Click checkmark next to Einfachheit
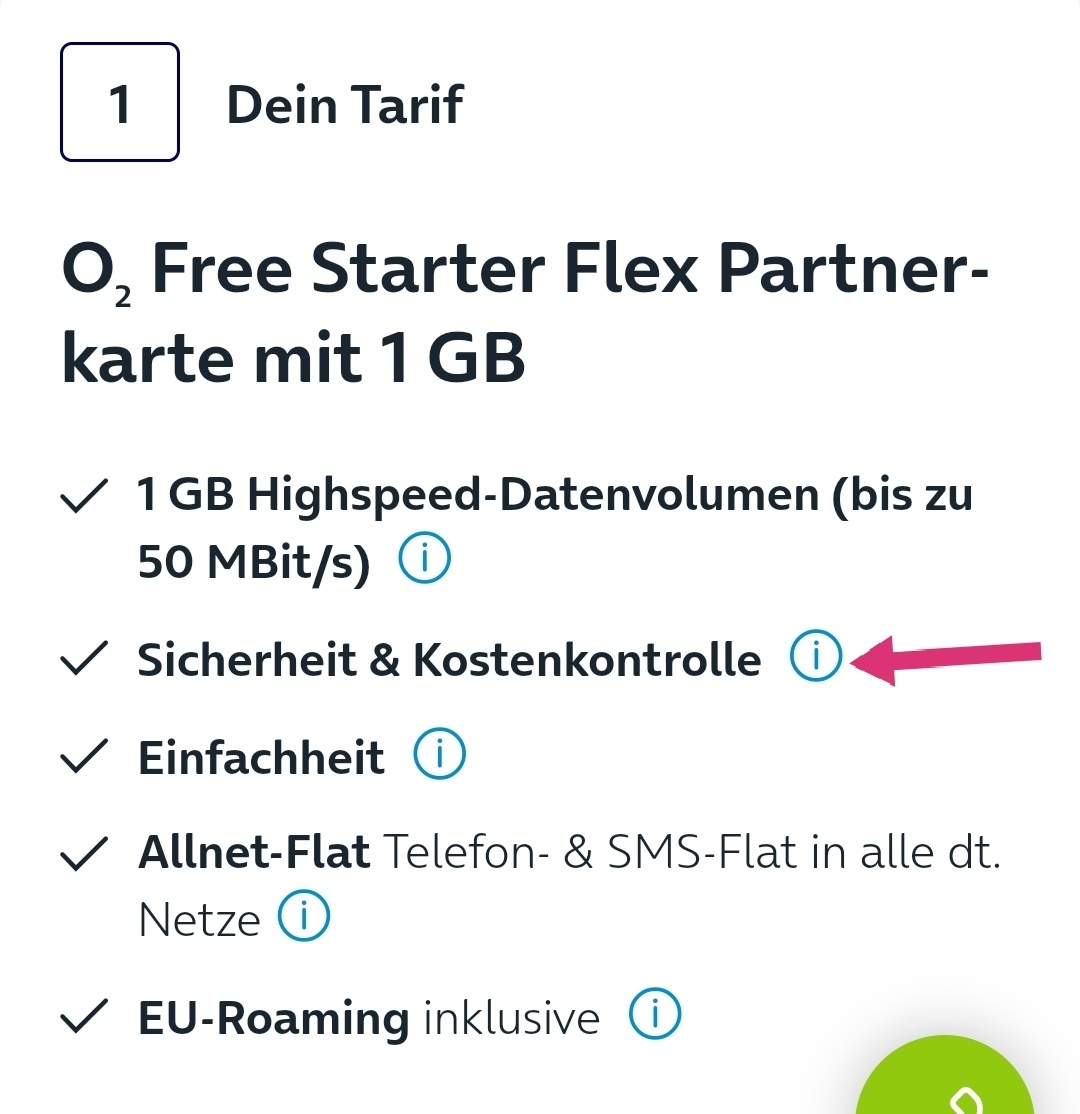1080x1114 pixels. 84,756
